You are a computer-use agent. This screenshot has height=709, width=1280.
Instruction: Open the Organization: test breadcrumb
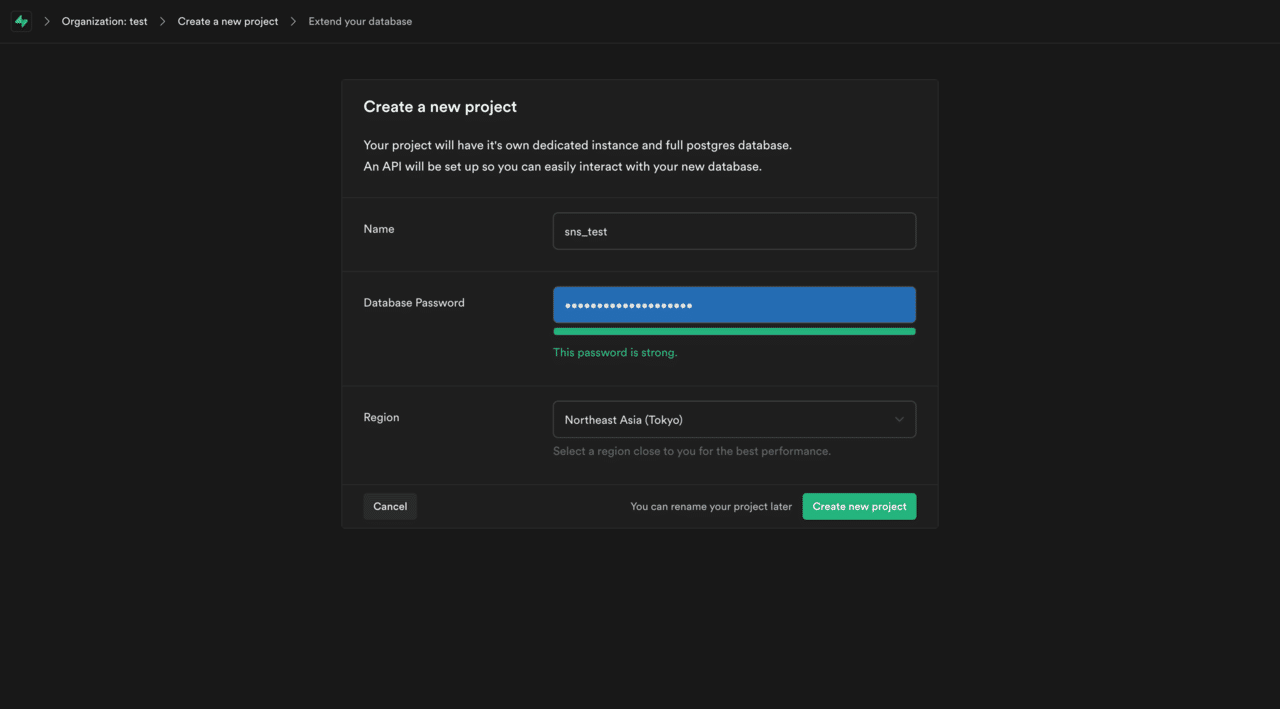104,21
